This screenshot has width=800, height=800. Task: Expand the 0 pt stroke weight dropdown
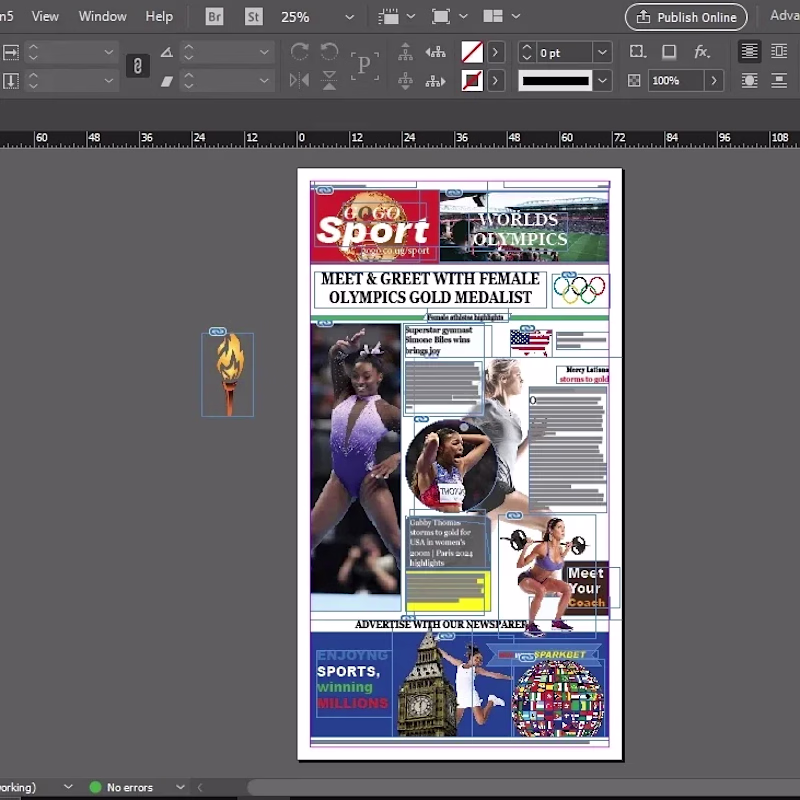pyautogui.click(x=602, y=52)
